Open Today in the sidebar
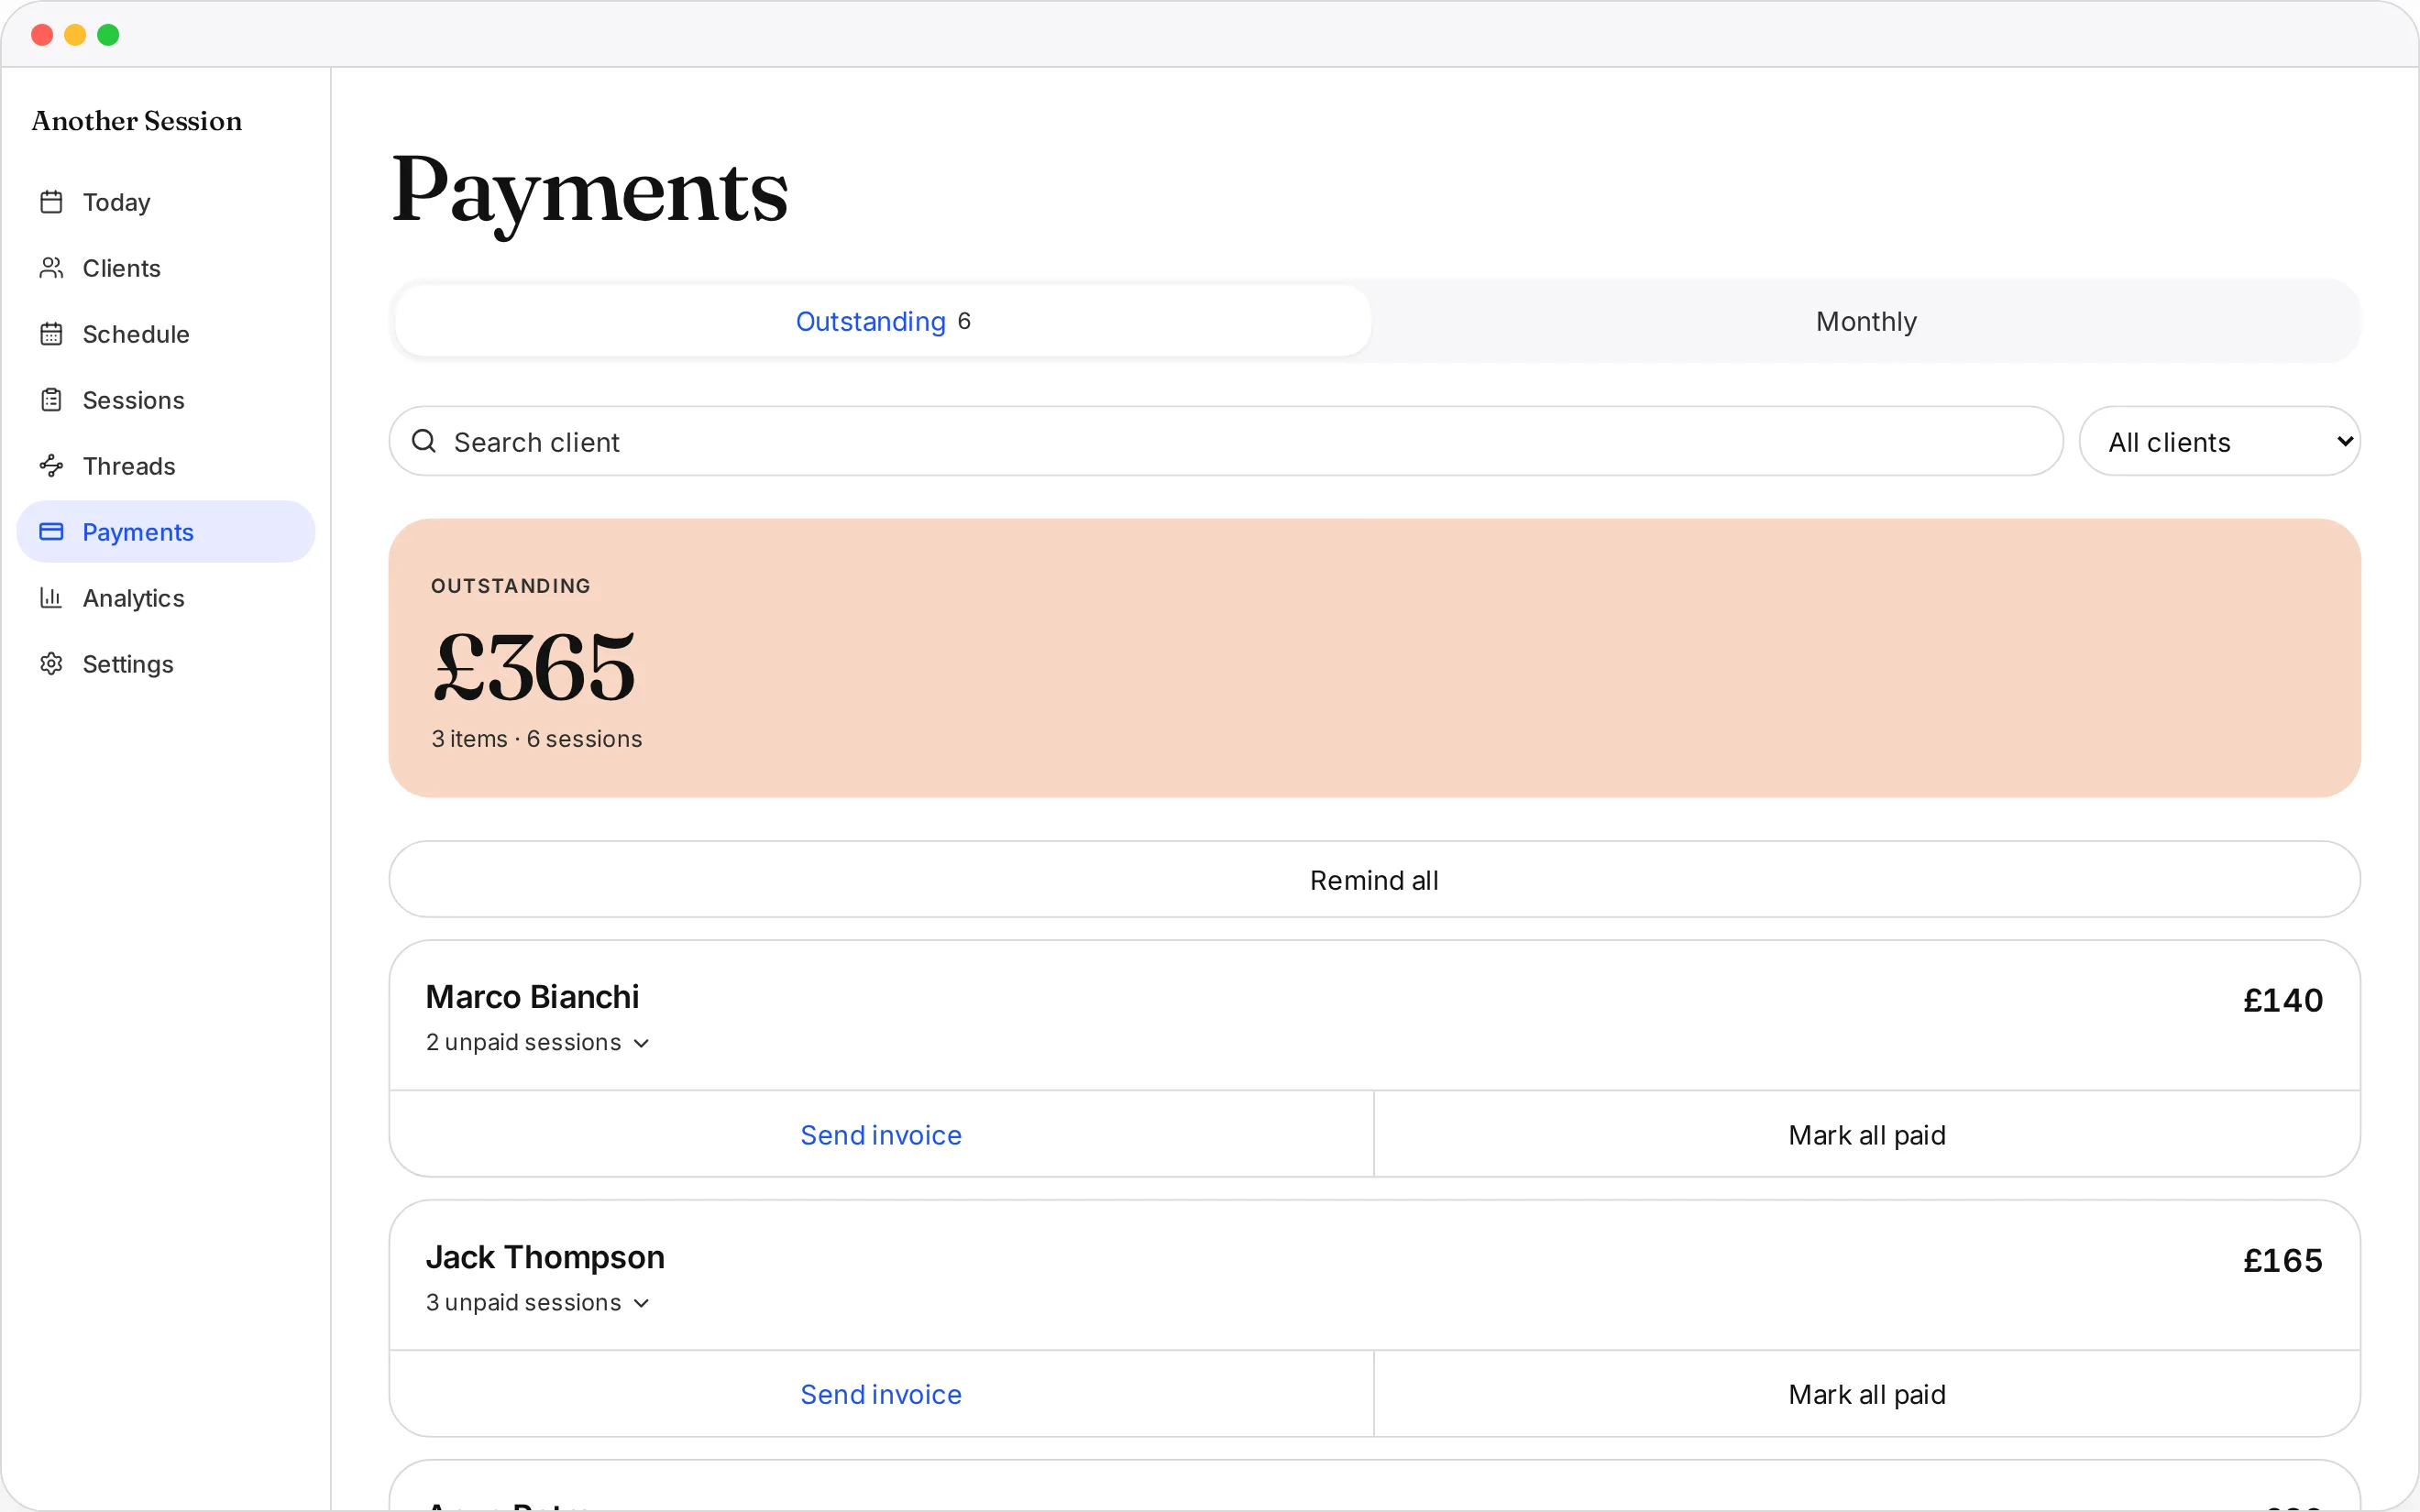The width and height of the screenshot is (2420, 1512). click(x=166, y=202)
